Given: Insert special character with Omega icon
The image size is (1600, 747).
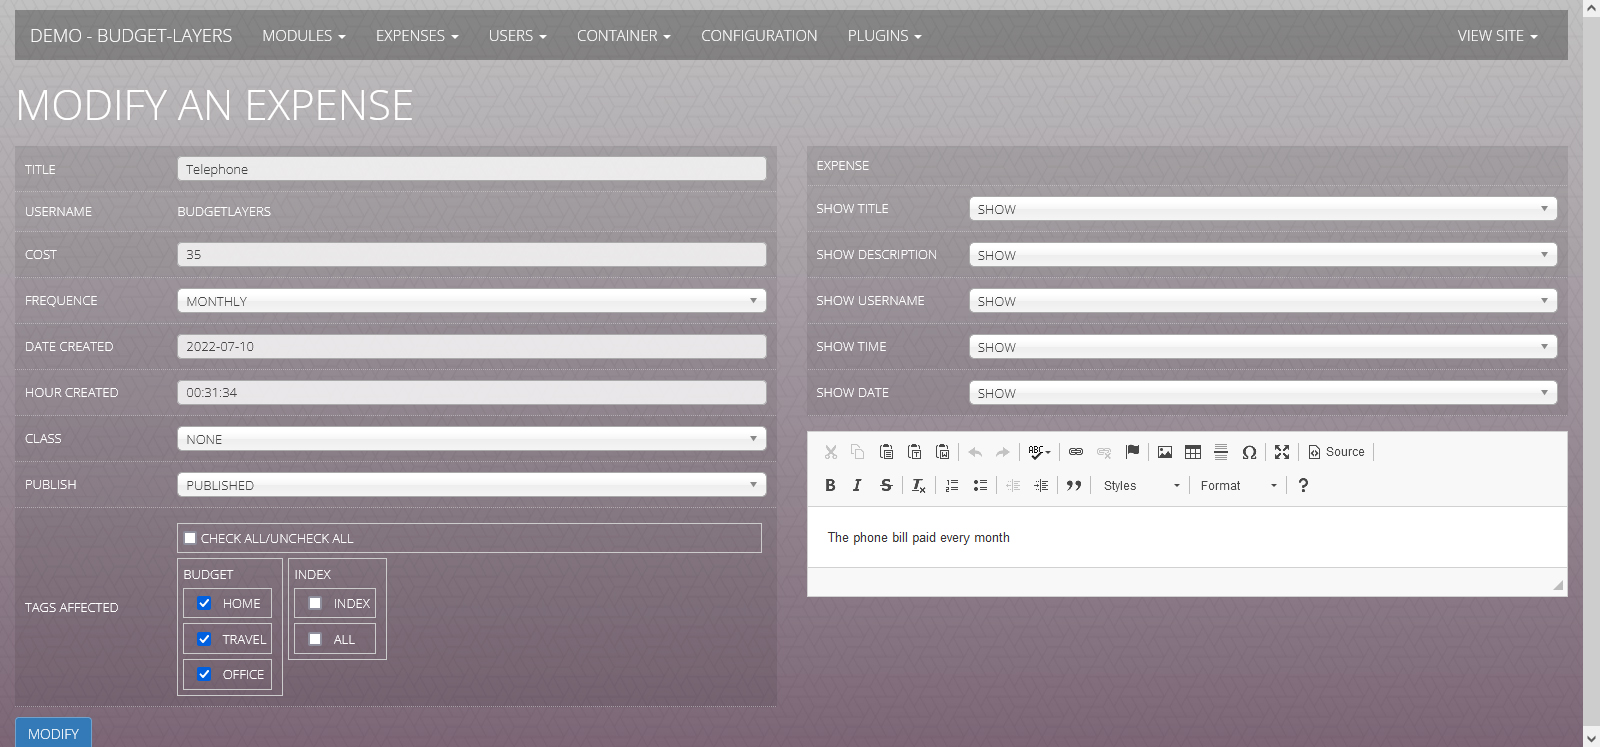Looking at the screenshot, I should point(1249,452).
